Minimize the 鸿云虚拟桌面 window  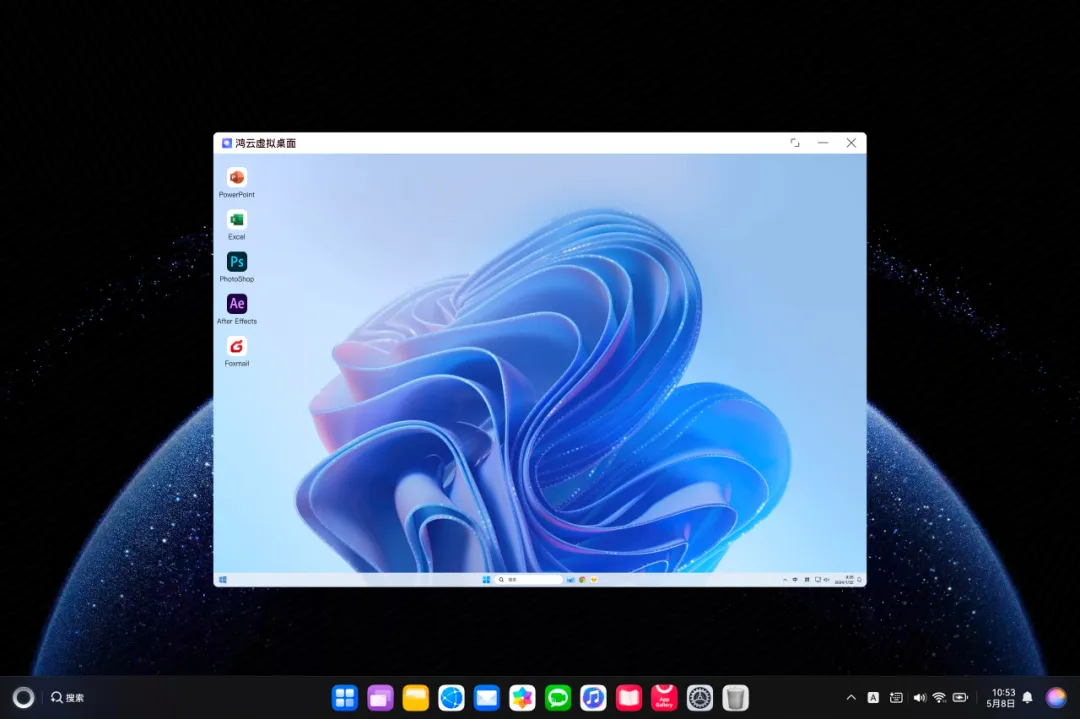[823, 143]
